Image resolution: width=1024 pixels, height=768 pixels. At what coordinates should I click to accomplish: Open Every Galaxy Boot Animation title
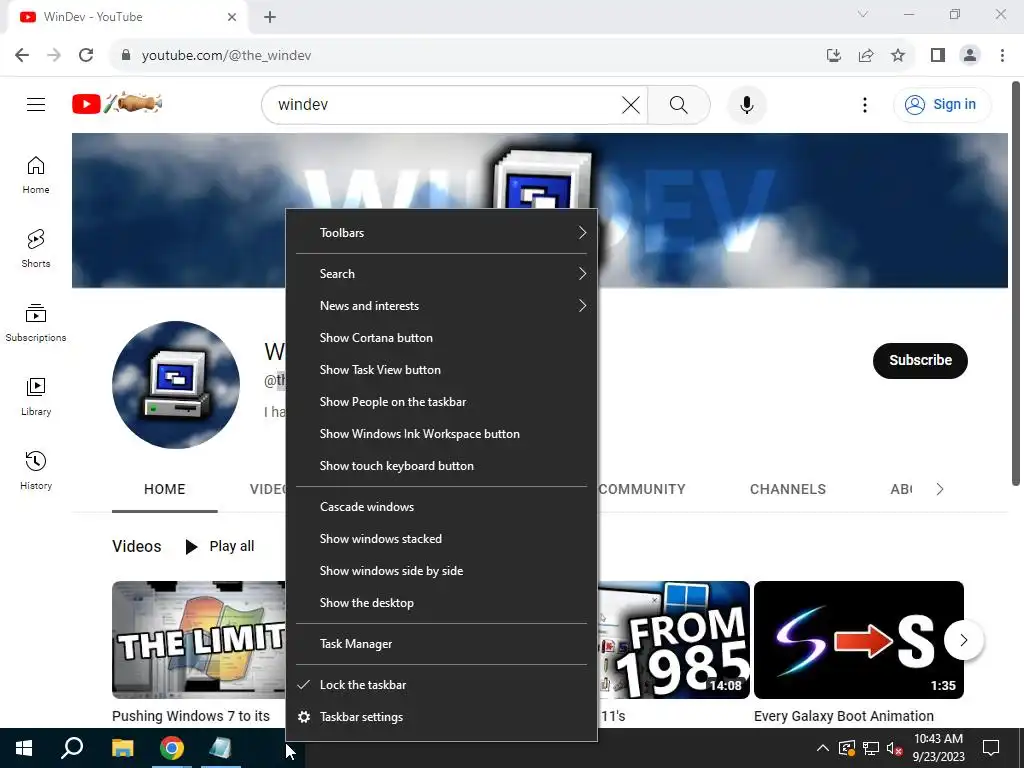844,716
